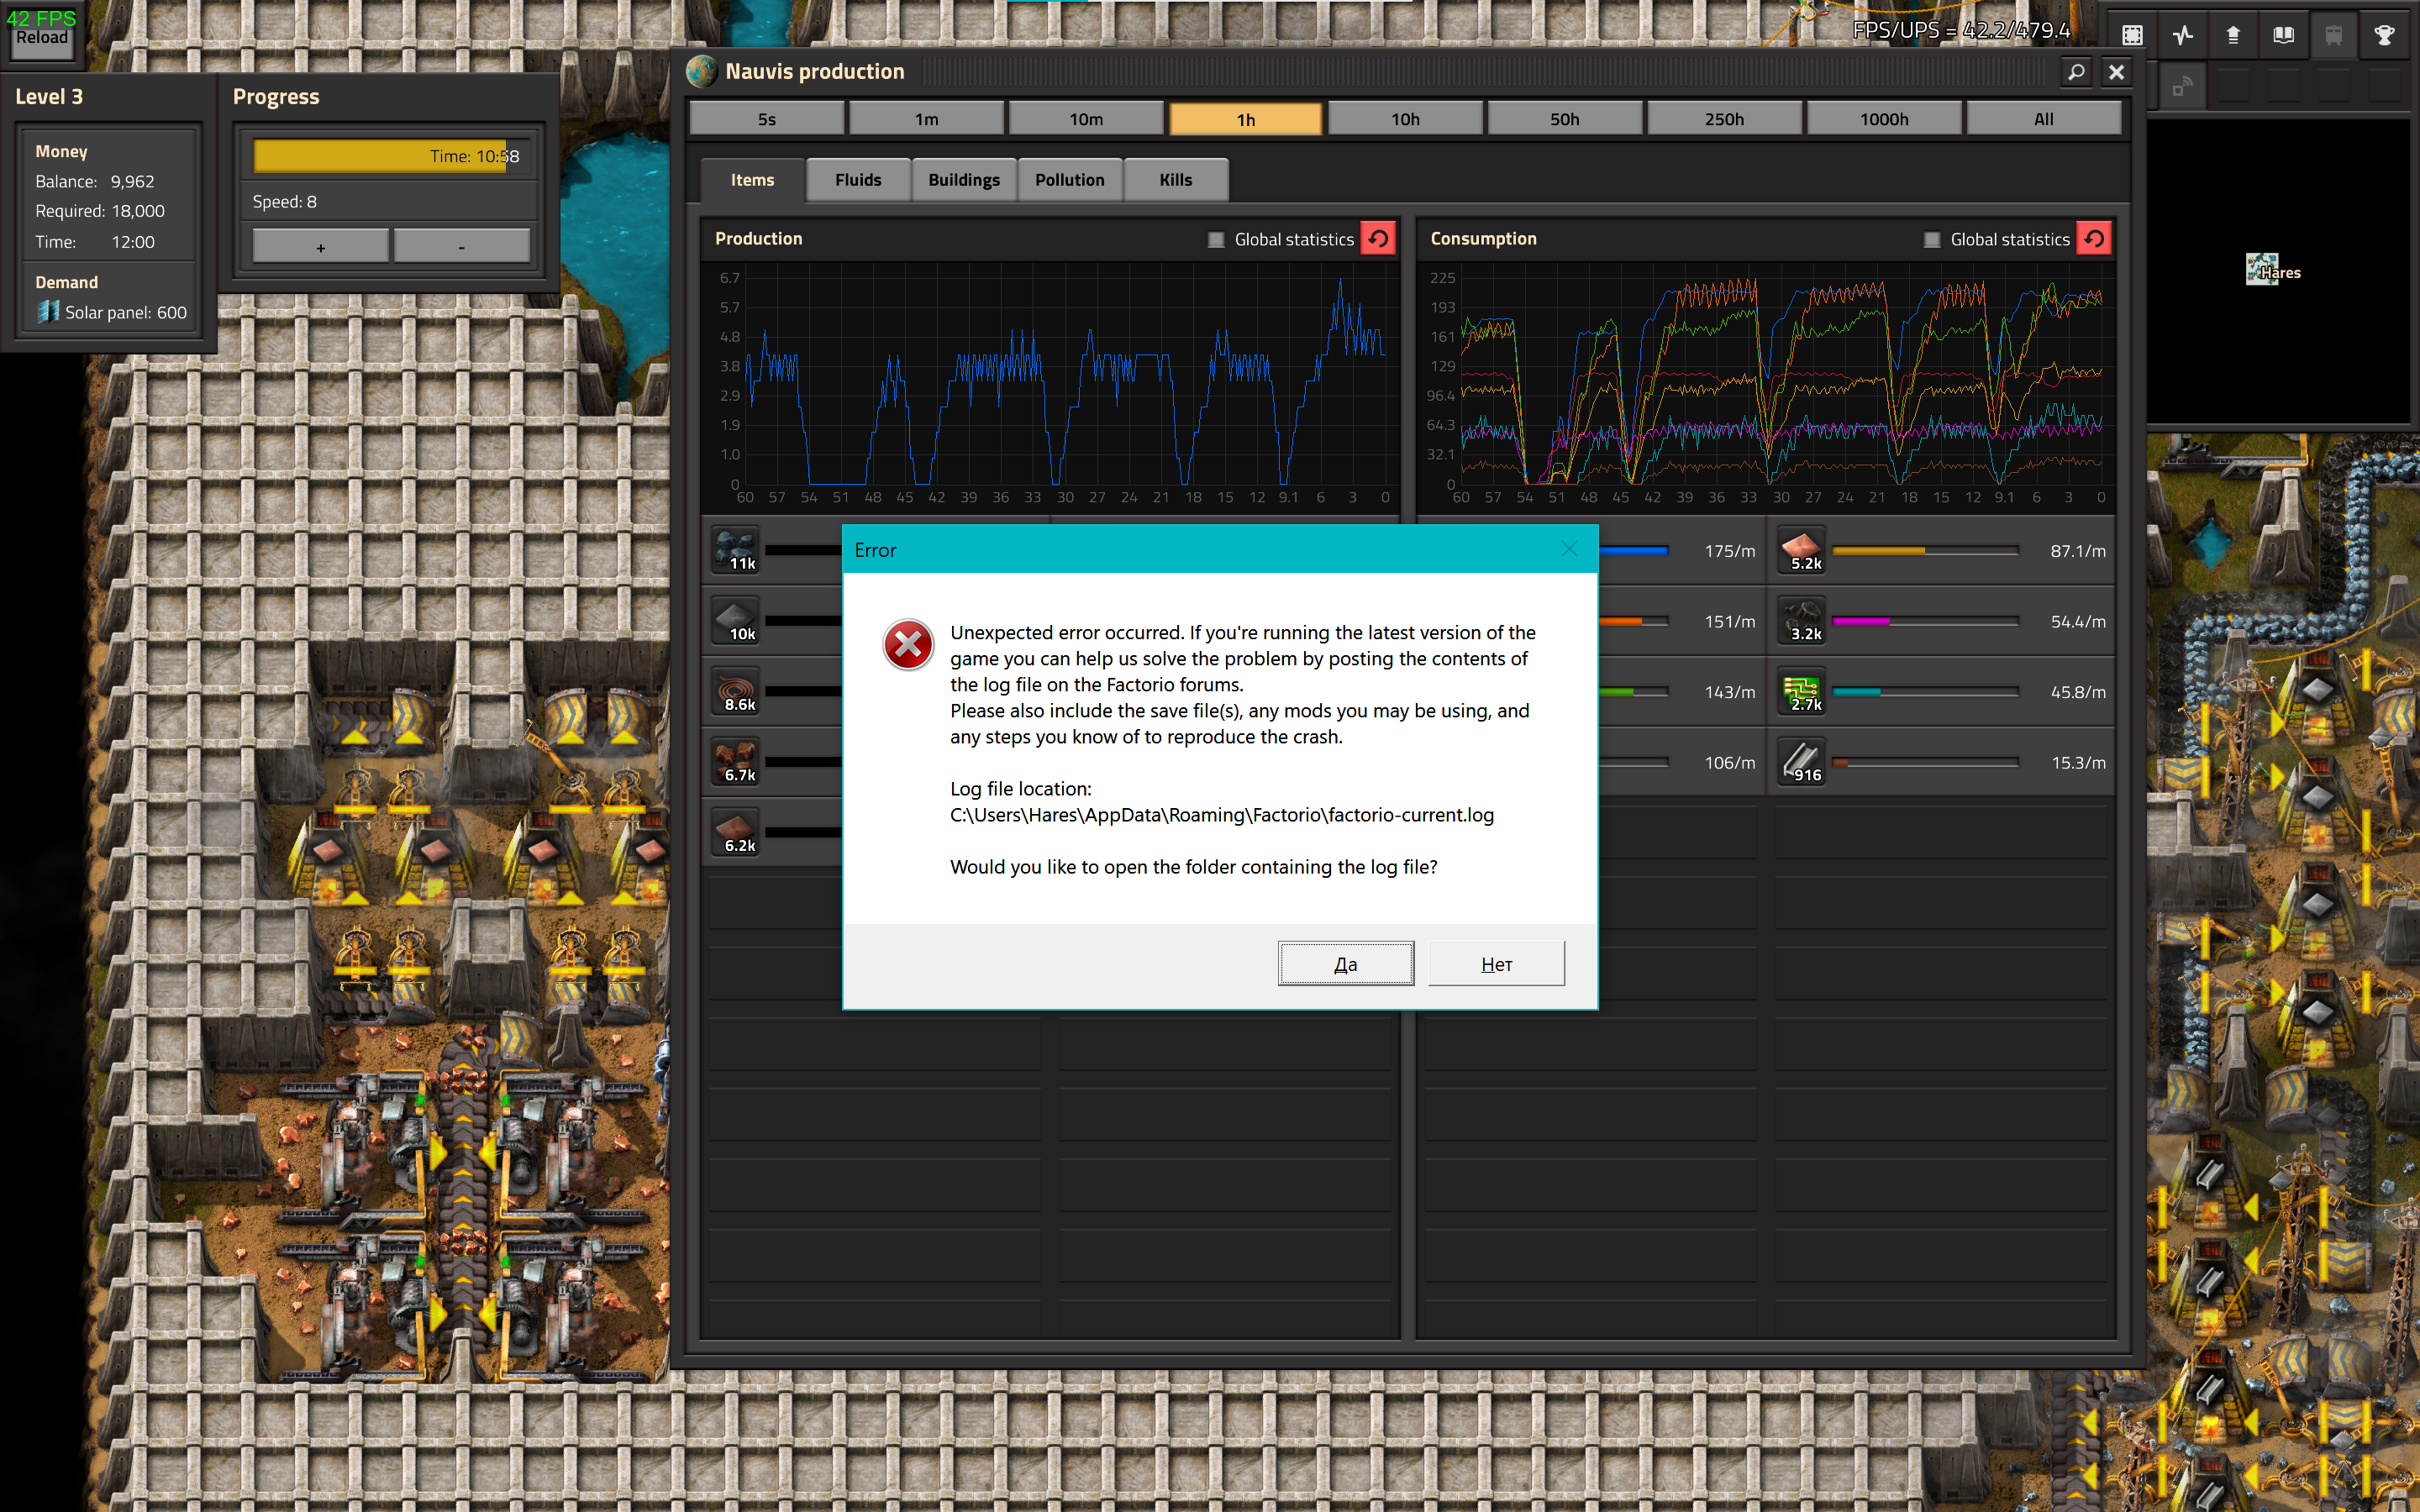Select the 1h time range

tap(1246, 119)
